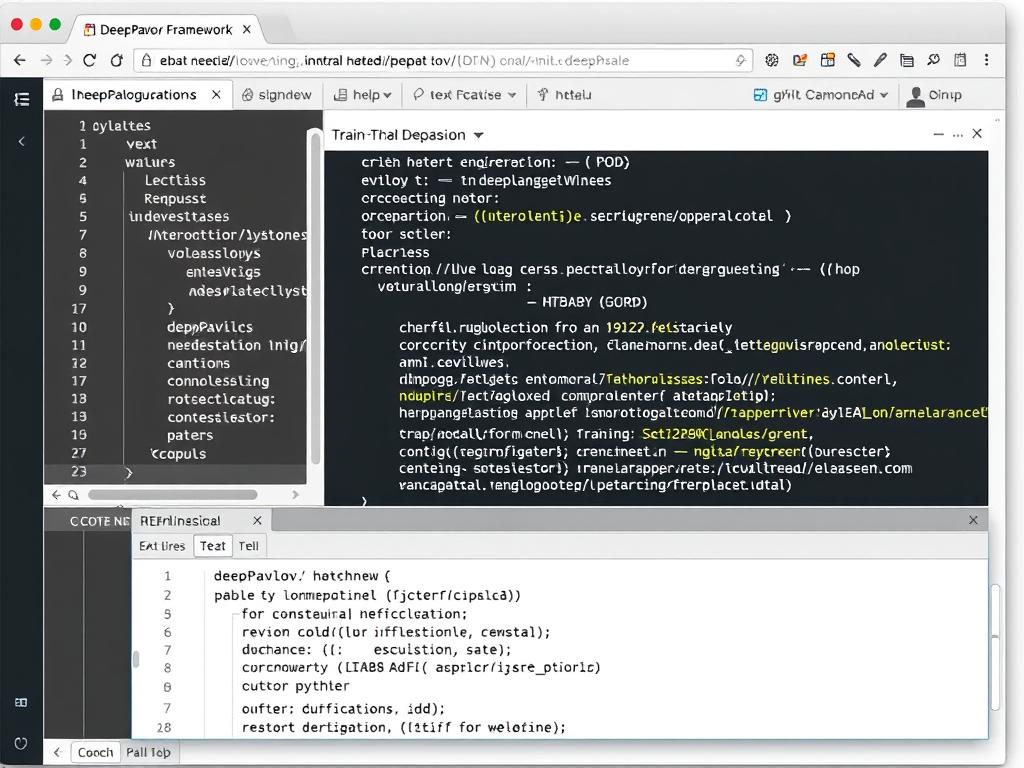Screen dimensions: 1024x768
Task: Click the panel icon near sidebar bottom
Action: click(x=21, y=703)
